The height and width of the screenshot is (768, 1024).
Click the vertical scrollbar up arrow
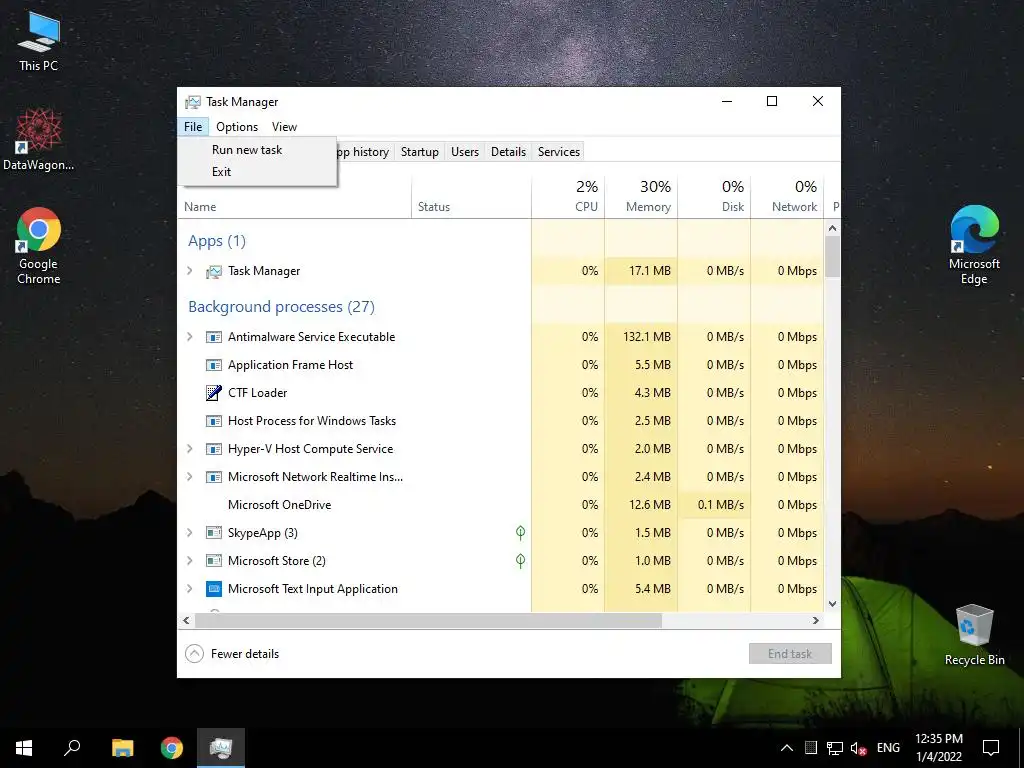tap(832, 229)
